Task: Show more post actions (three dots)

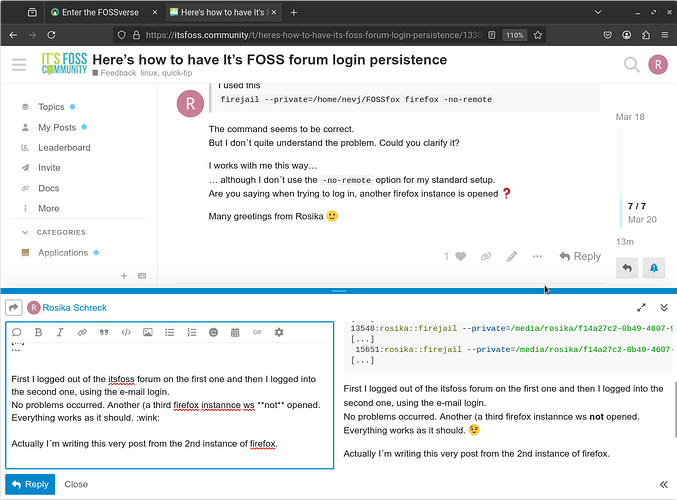Action: pyautogui.click(x=537, y=256)
